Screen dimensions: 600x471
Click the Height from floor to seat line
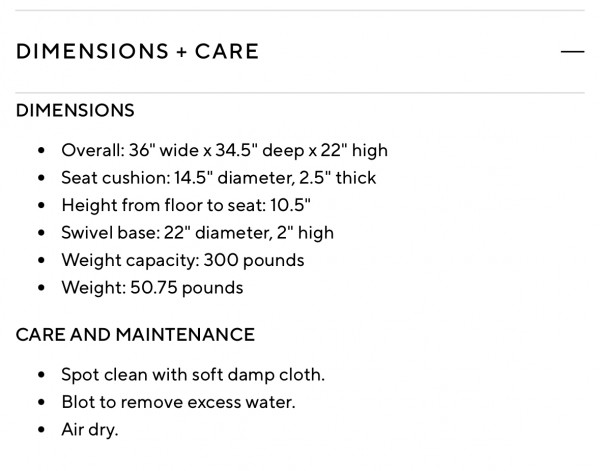click(x=186, y=205)
